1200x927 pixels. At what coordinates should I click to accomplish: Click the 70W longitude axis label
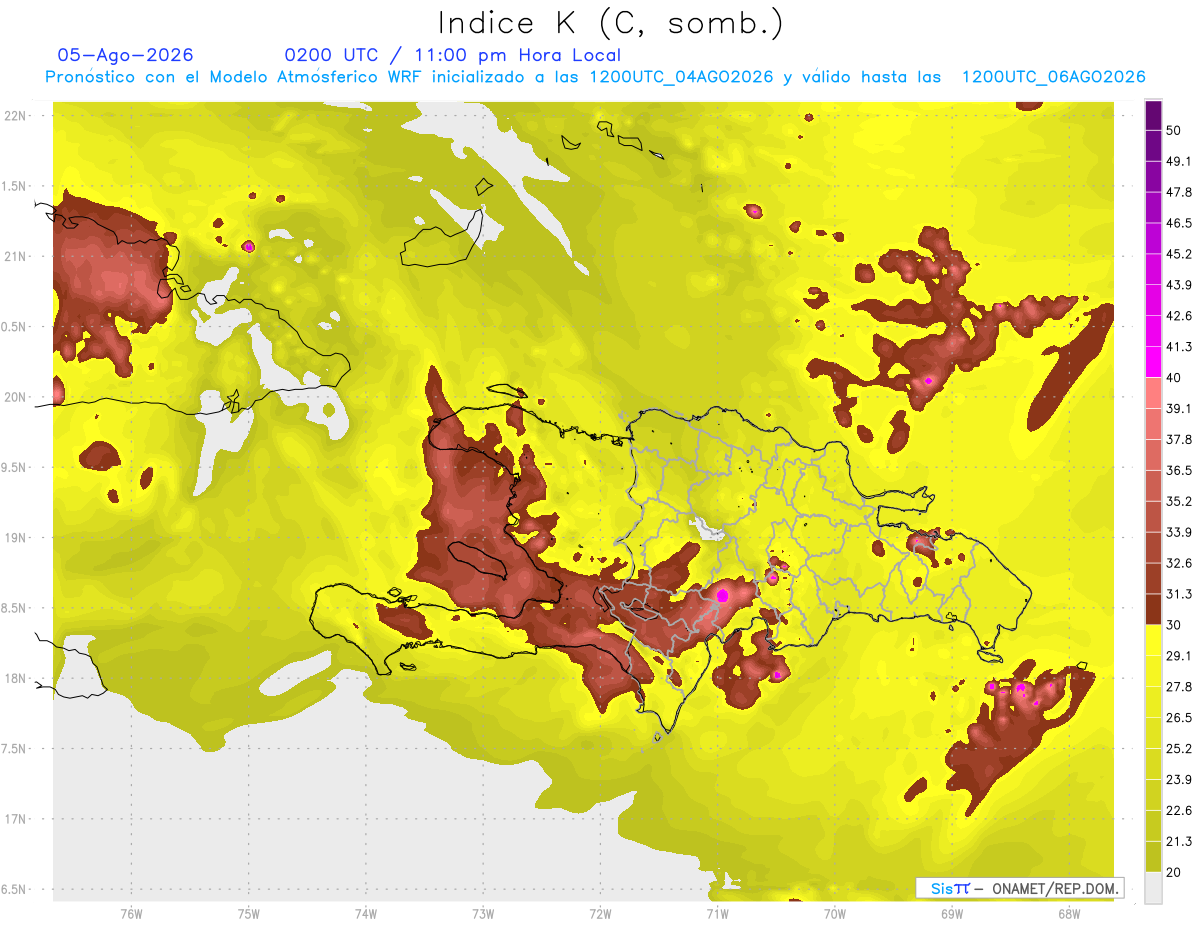point(835,914)
